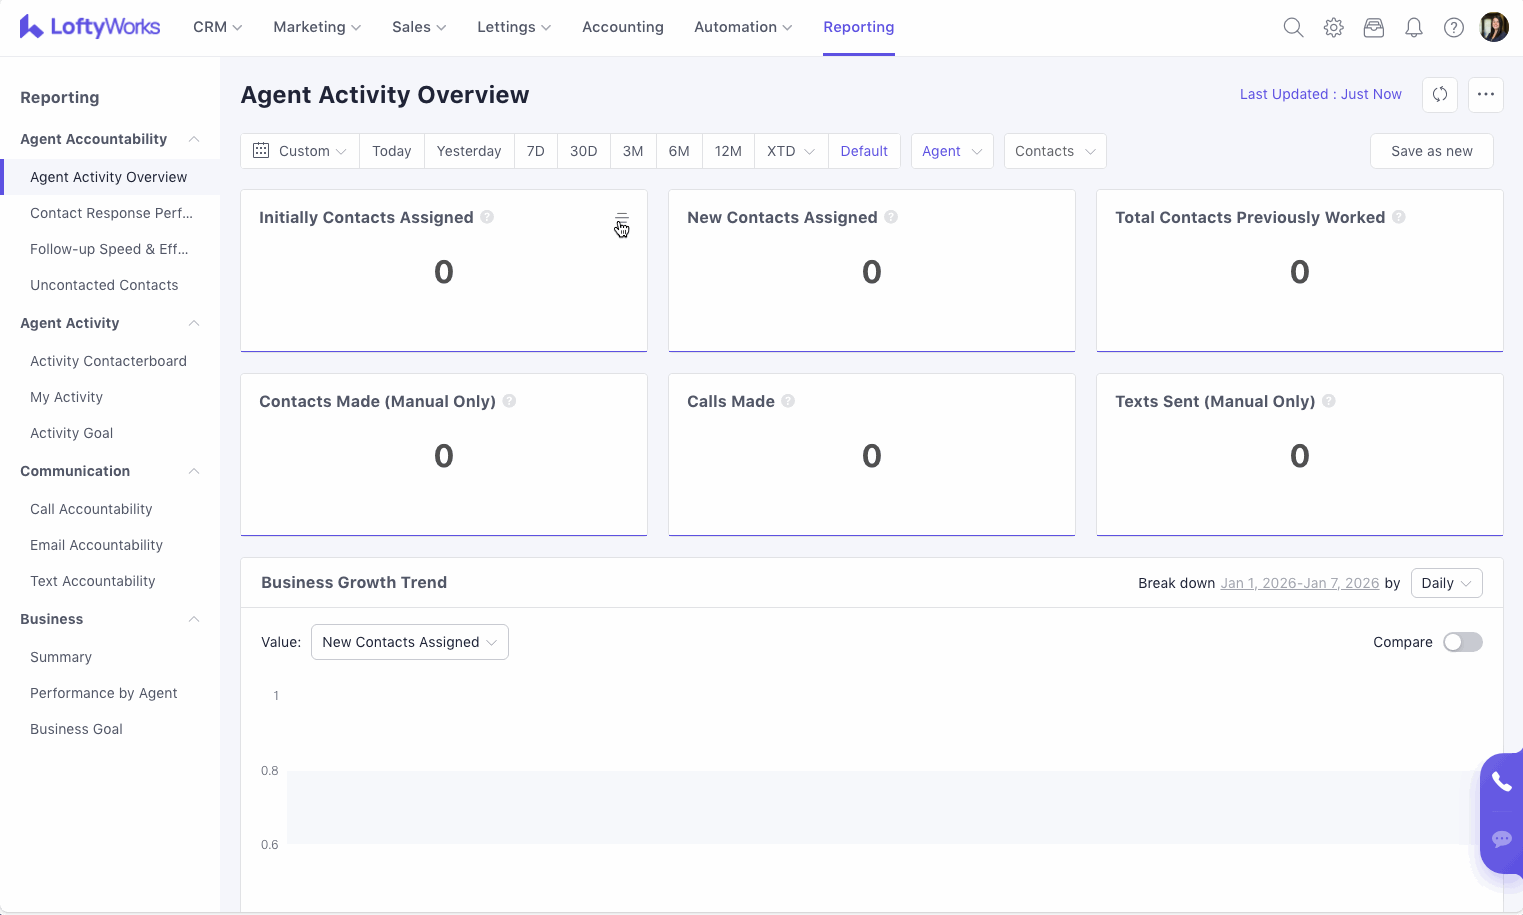
Task: Click the search magnifier icon
Action: click(x=1293, y=28)
